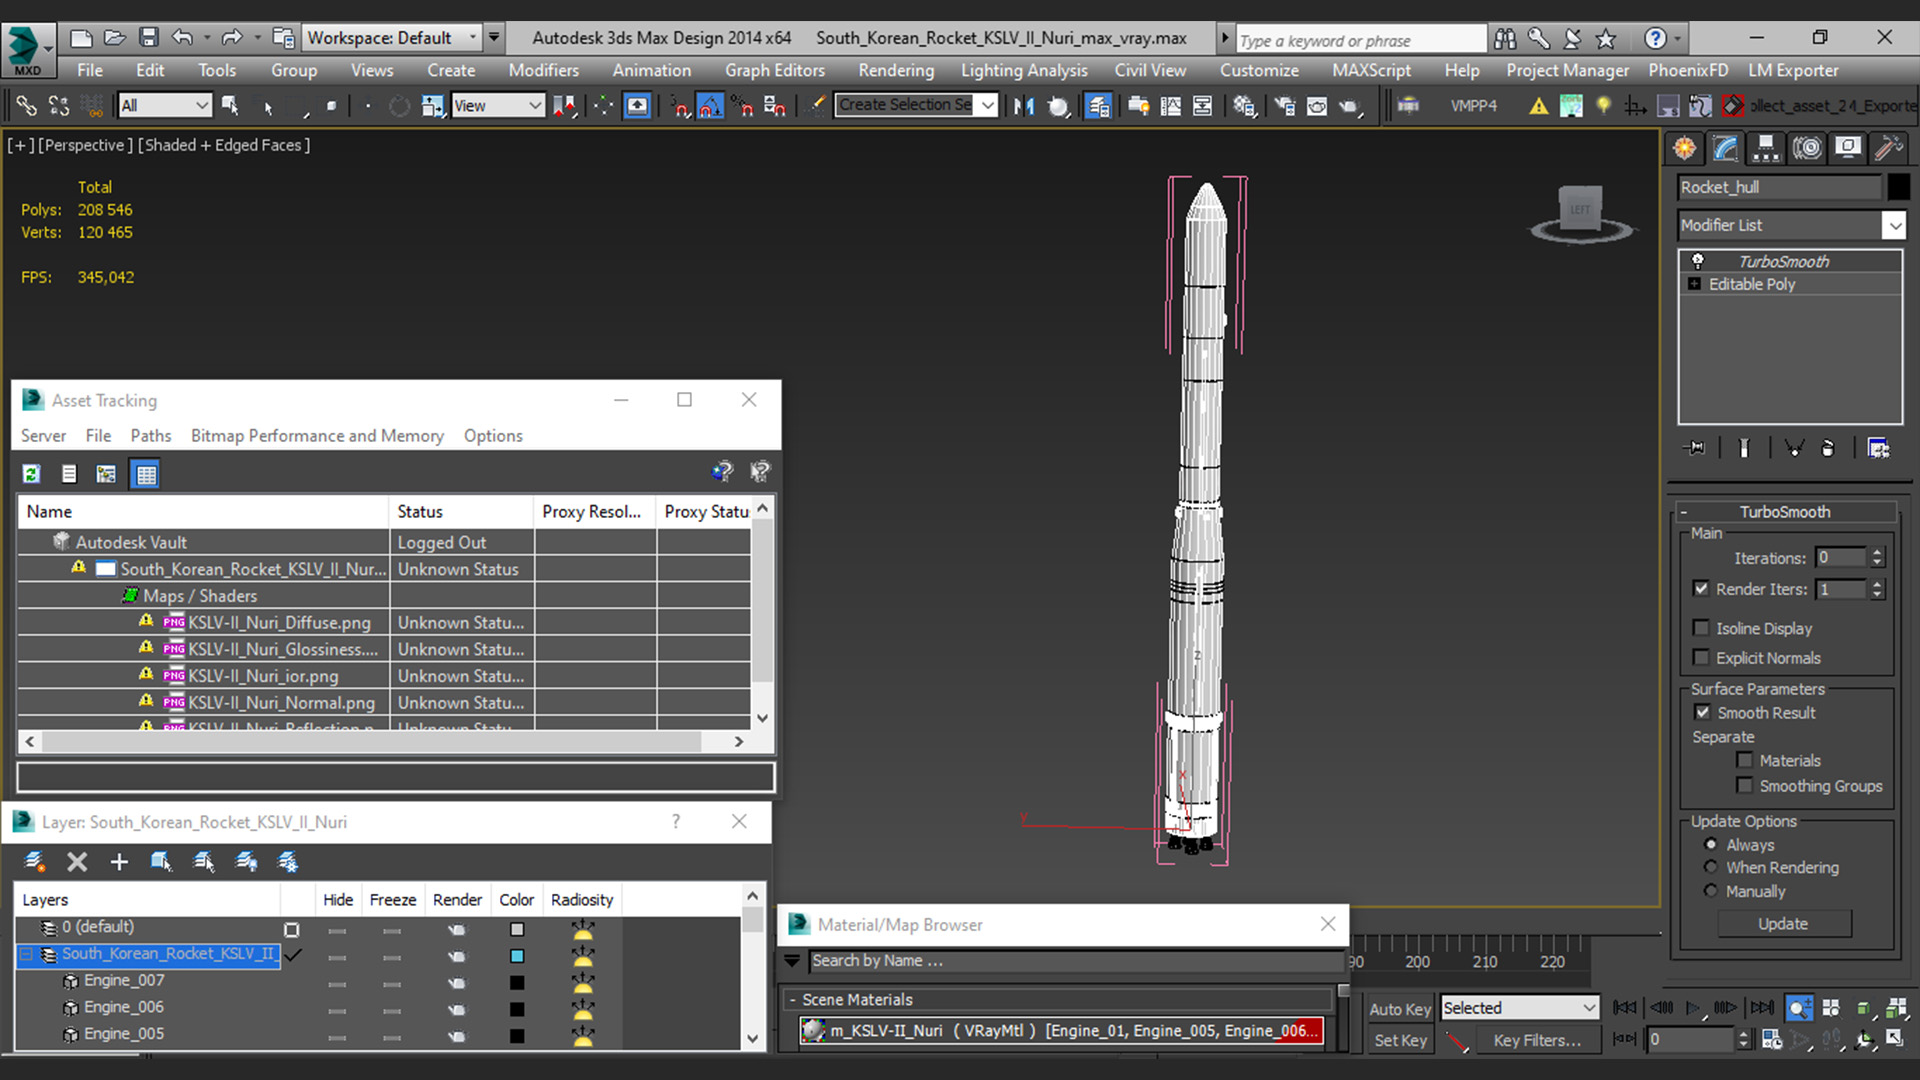This screenshot has height=1080, width=1920.
Task: Open the Create command panel tab
Action: click(1685, 148)
